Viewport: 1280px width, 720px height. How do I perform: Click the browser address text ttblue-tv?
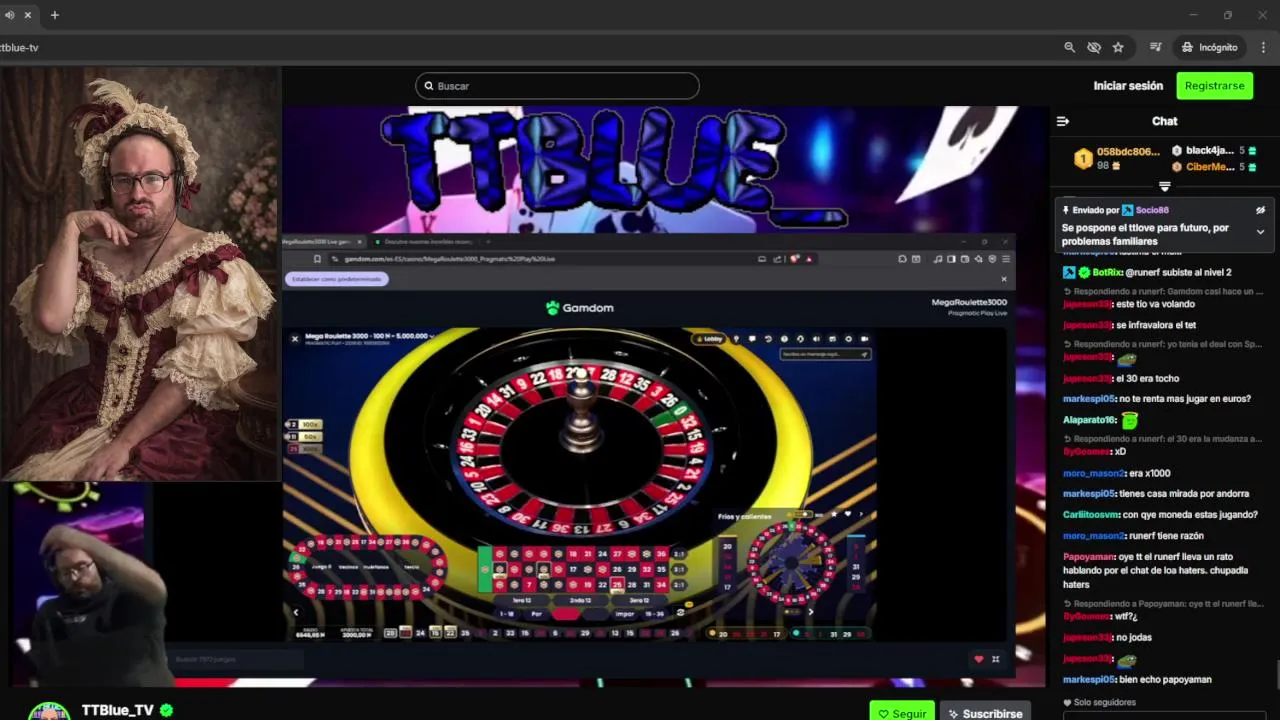coord(19,47)
